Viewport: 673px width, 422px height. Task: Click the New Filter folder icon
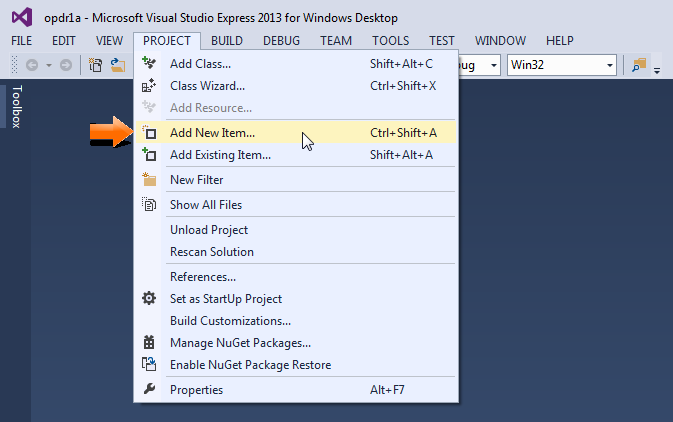click(150, 180)
